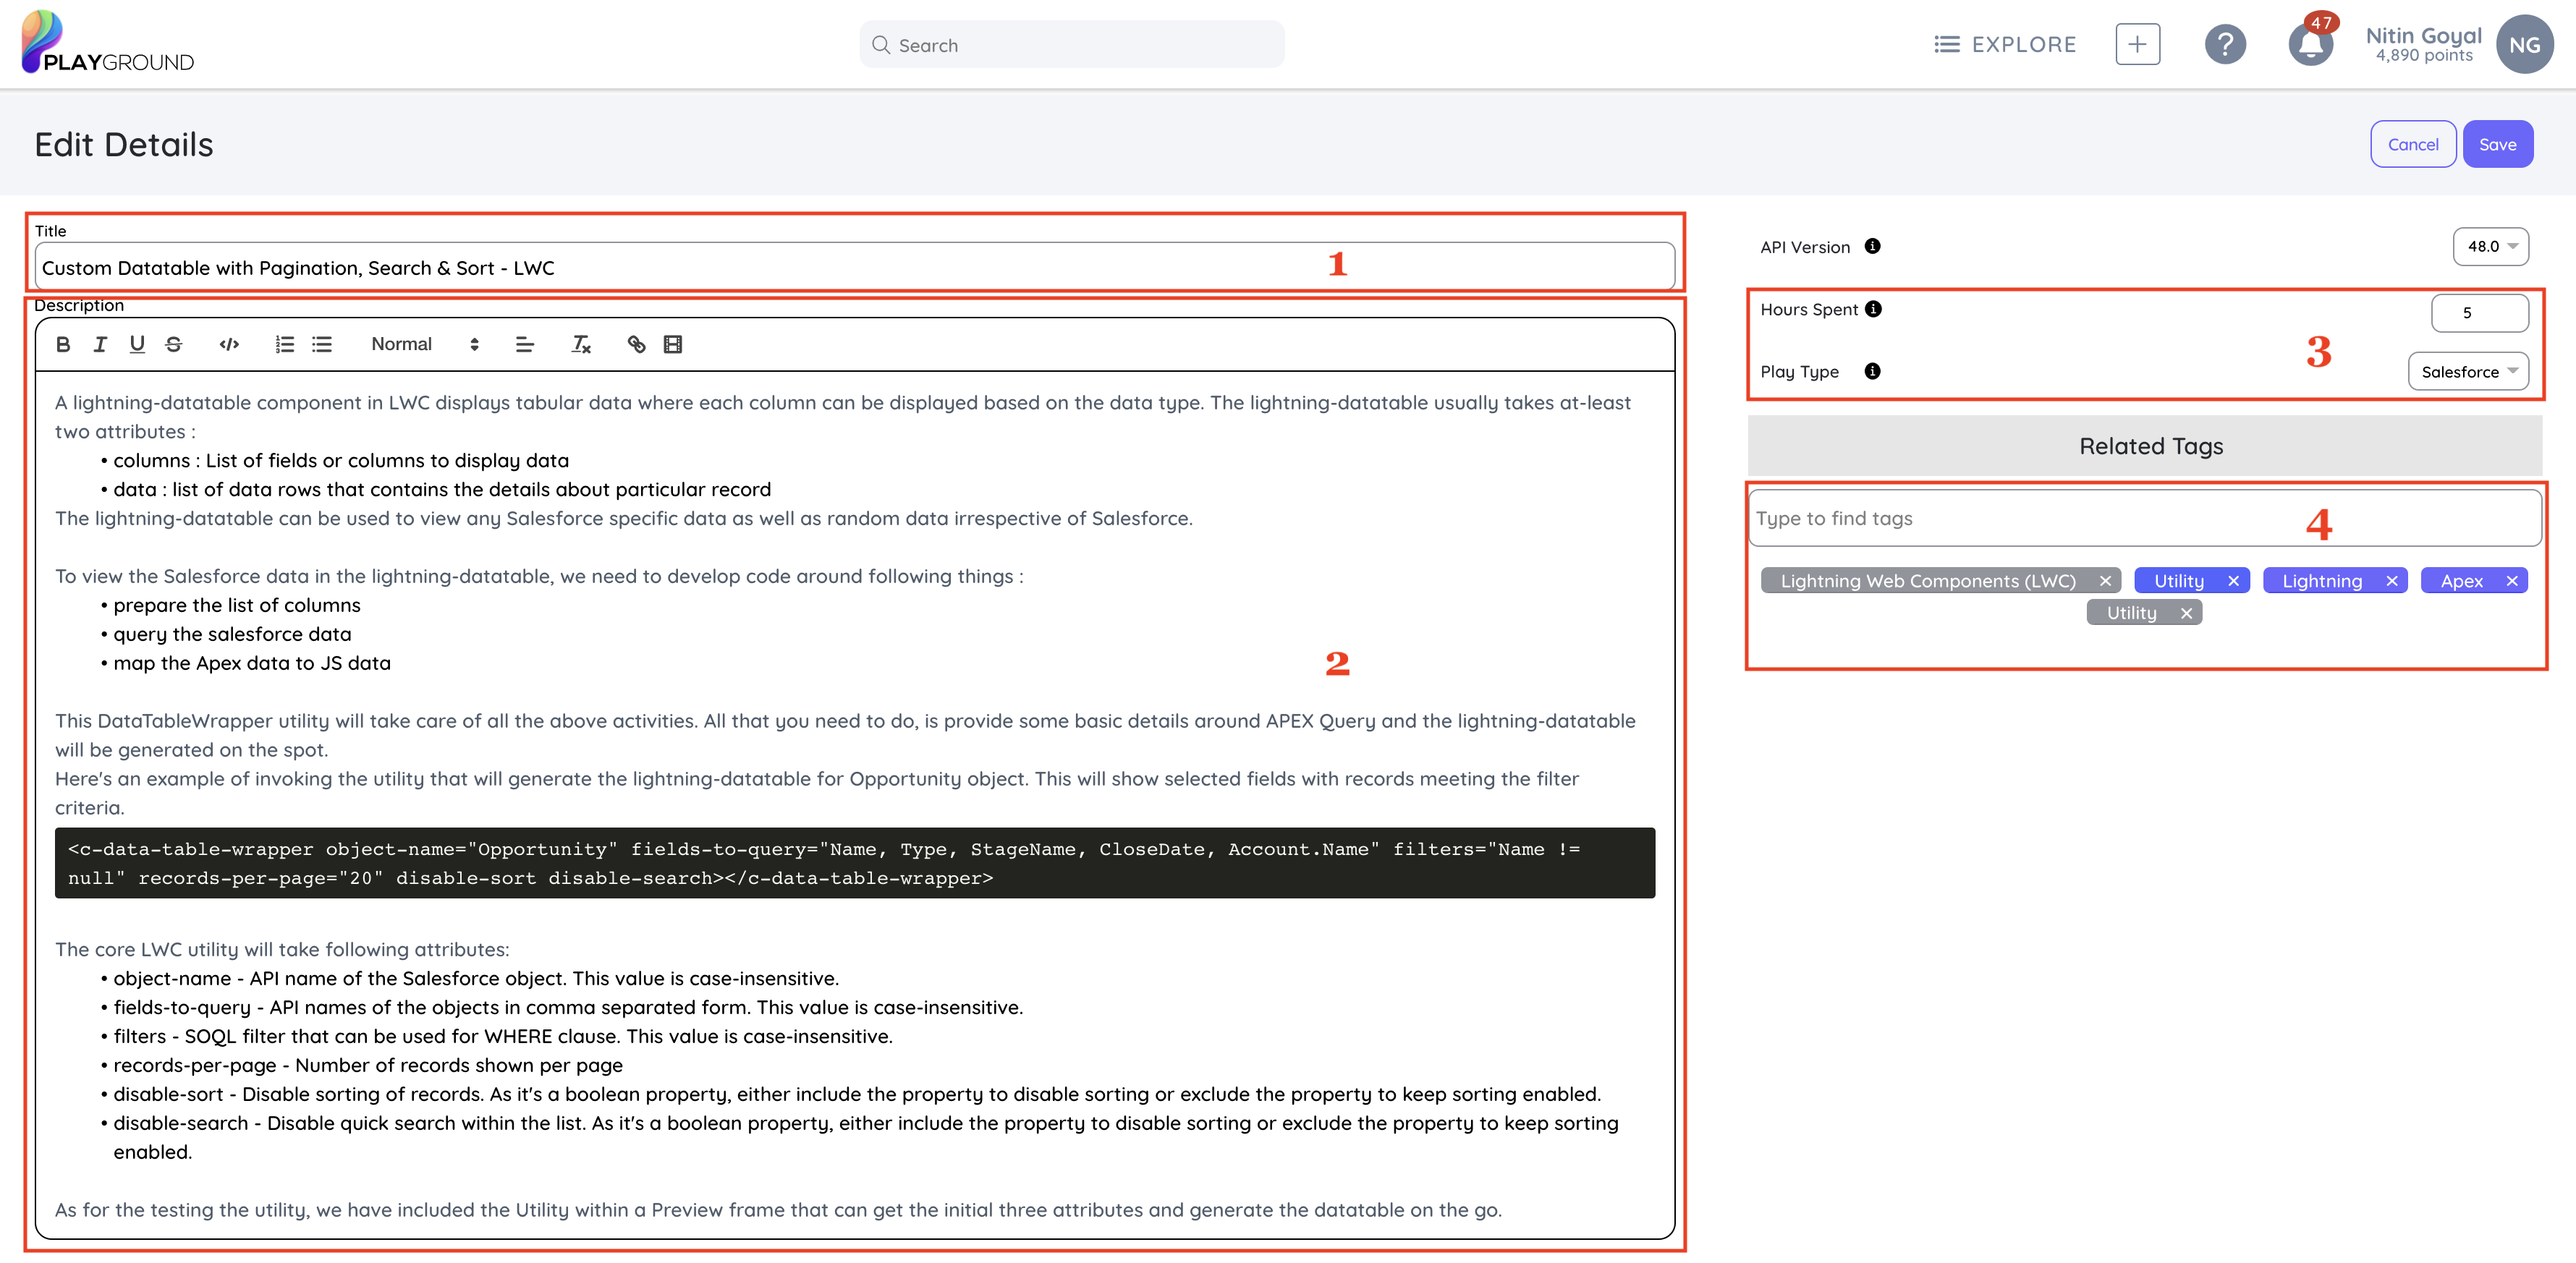Open the API Version 48.0 dropdown
Screen dimensions: 2576x1263
point(2491,247)
